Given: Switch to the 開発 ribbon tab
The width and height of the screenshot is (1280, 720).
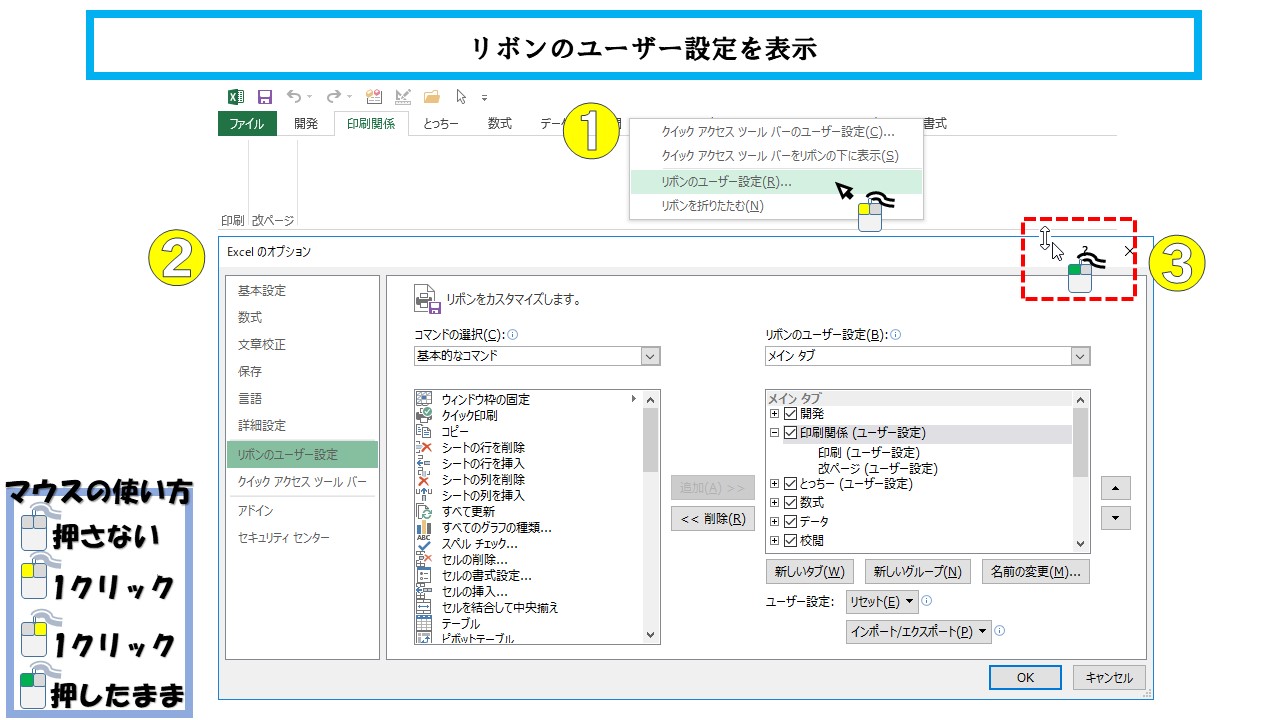Looking at the screenshot, I should (x=306, y=124).
